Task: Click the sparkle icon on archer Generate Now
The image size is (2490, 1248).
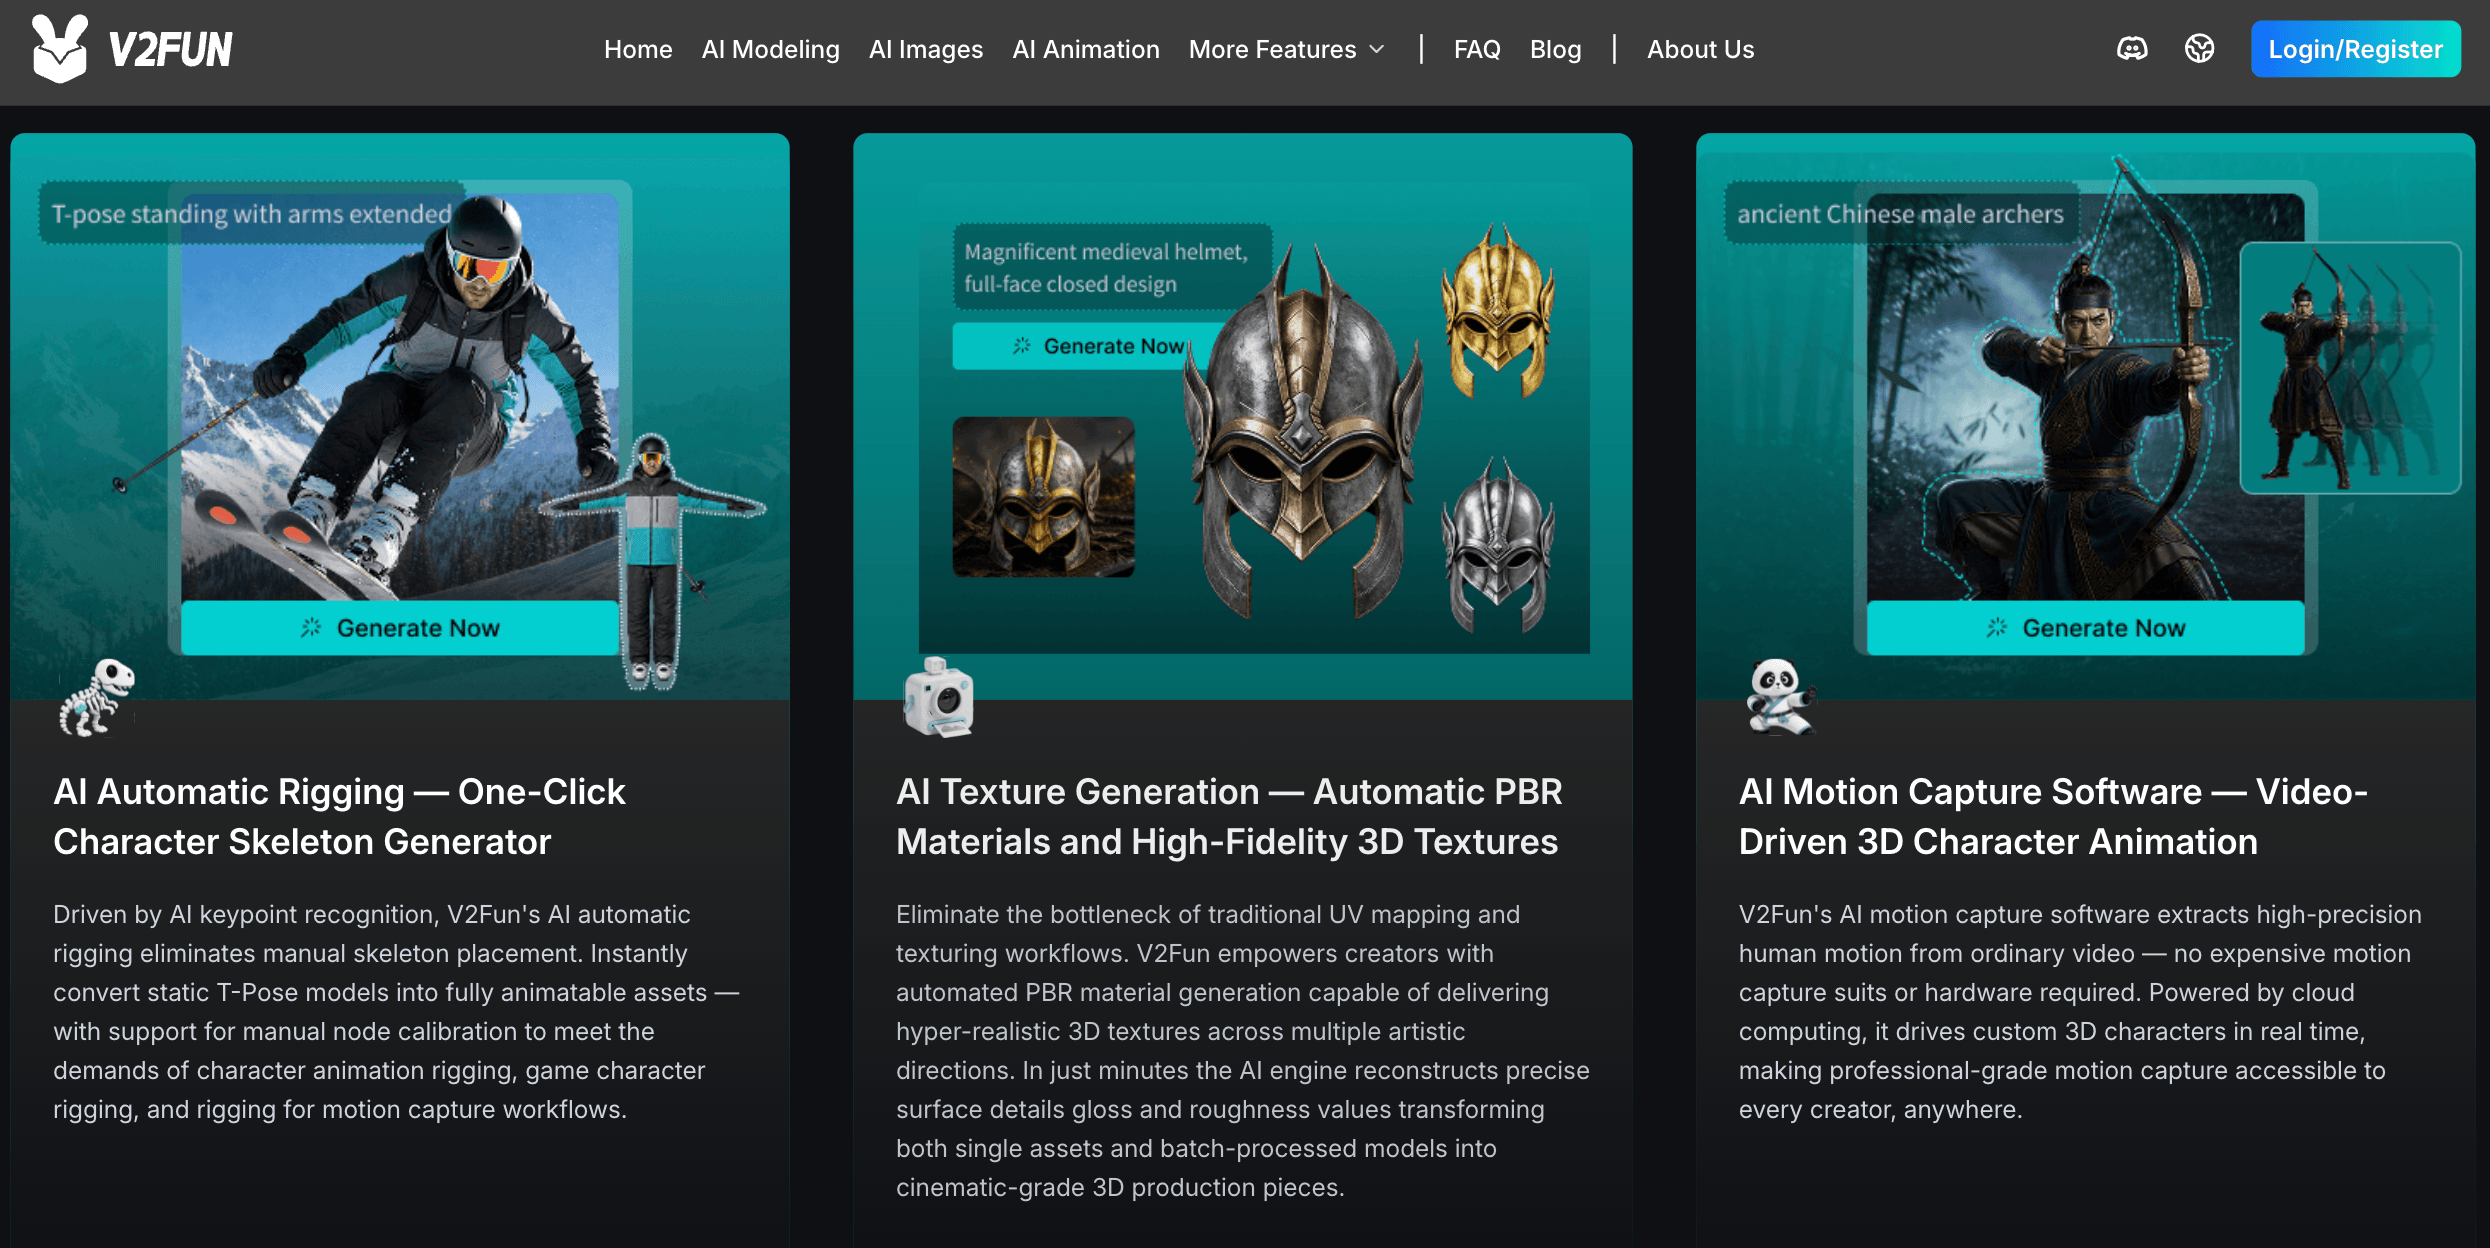Action: pyautogui.click(x=1997, y=628)
